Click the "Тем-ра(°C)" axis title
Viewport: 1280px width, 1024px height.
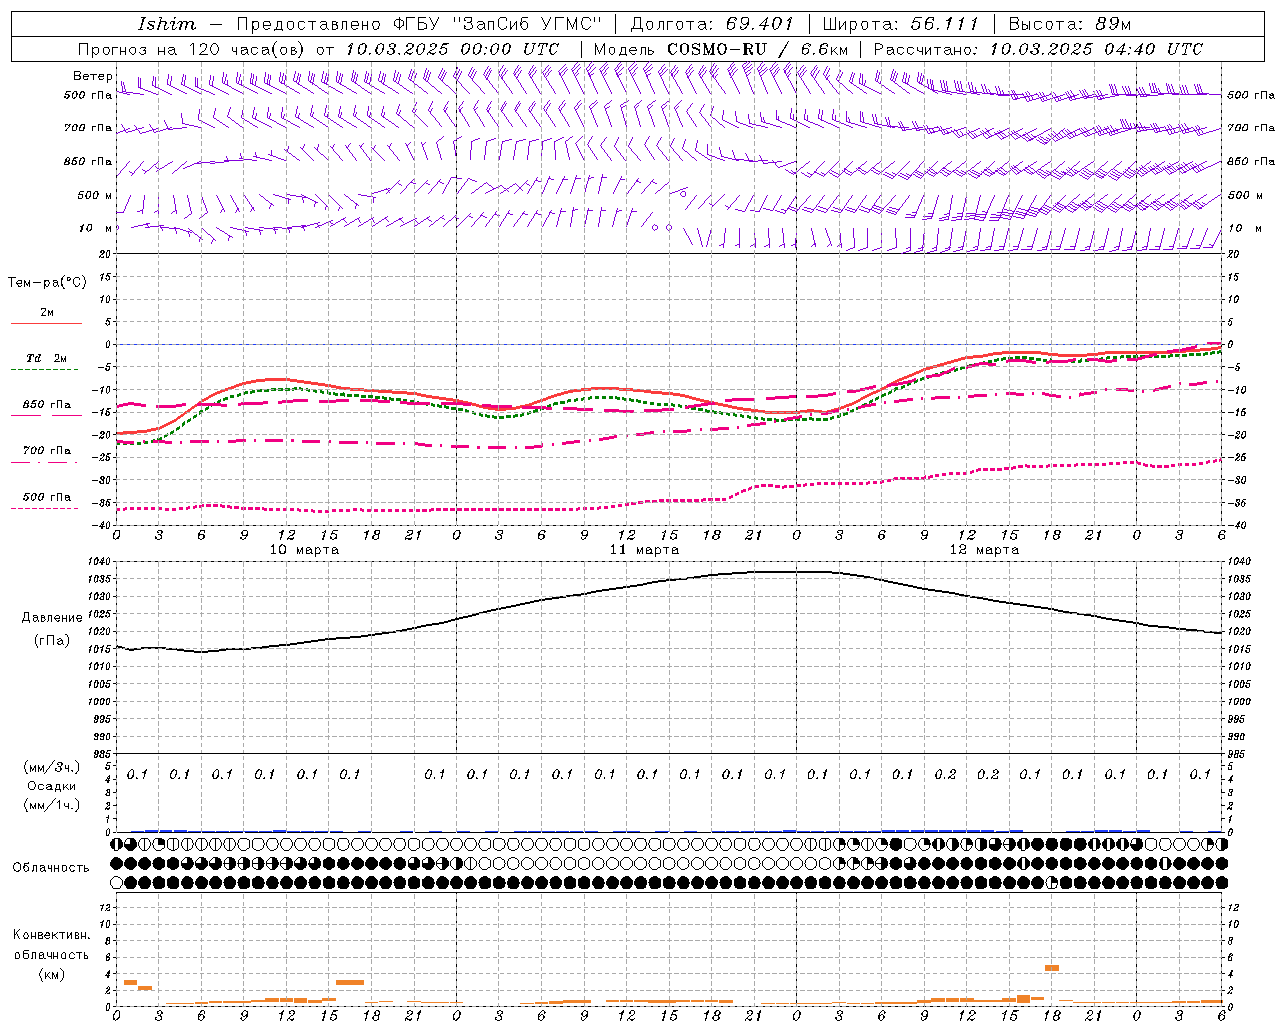click(x=47, y=283)
